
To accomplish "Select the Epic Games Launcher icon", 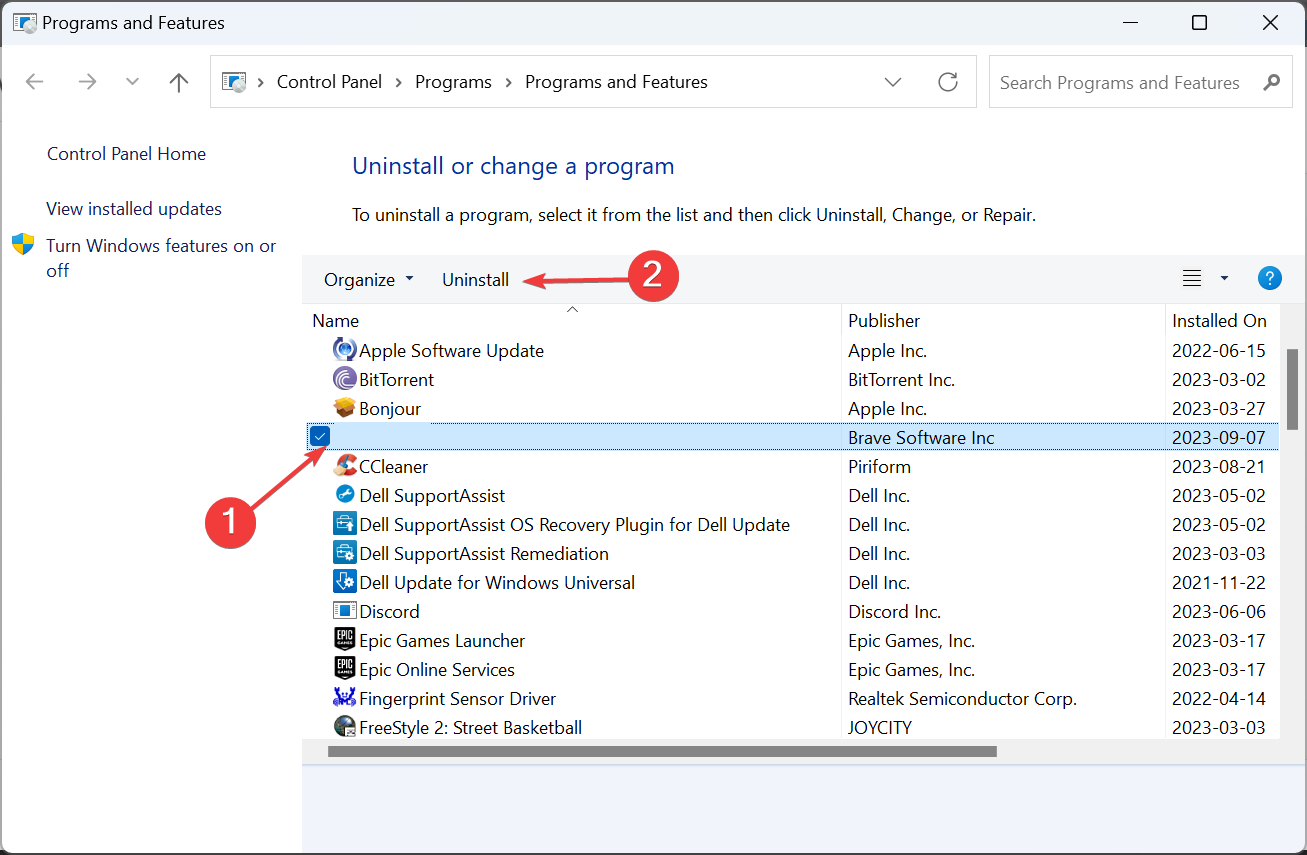I will pos(344,639).
